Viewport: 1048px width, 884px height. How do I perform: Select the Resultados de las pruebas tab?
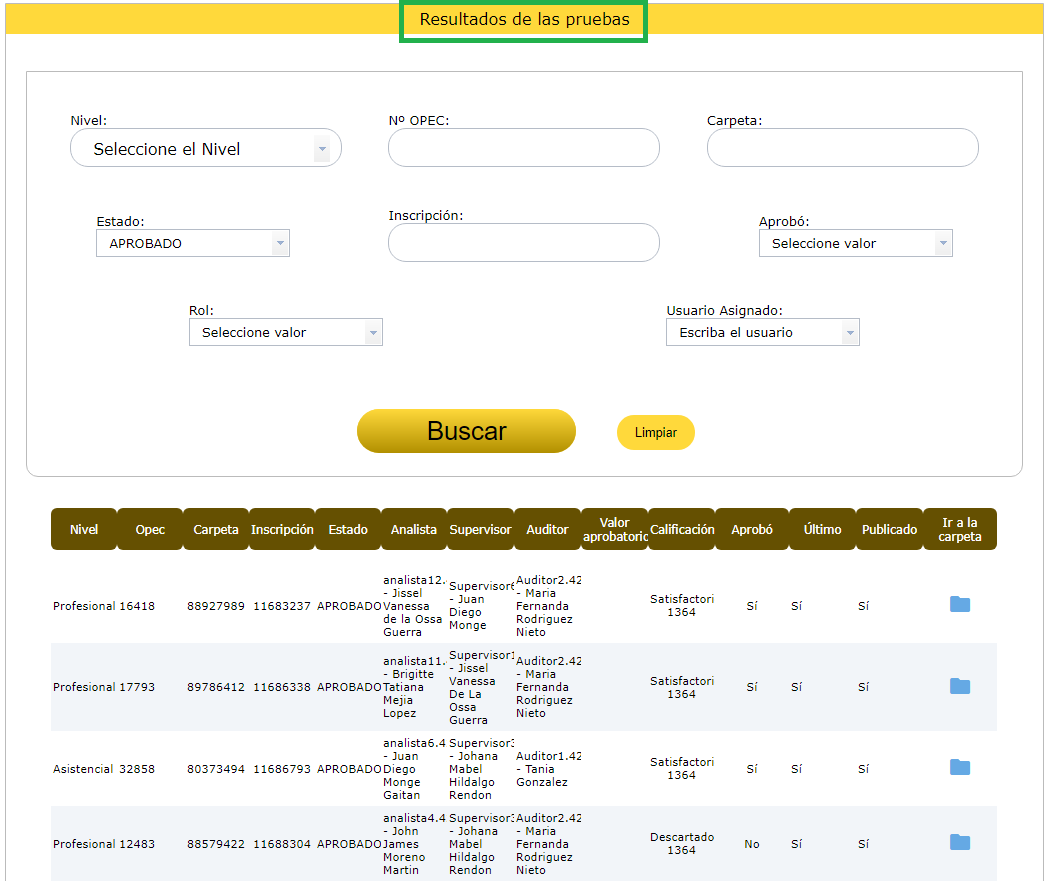(x=524, y=20)
